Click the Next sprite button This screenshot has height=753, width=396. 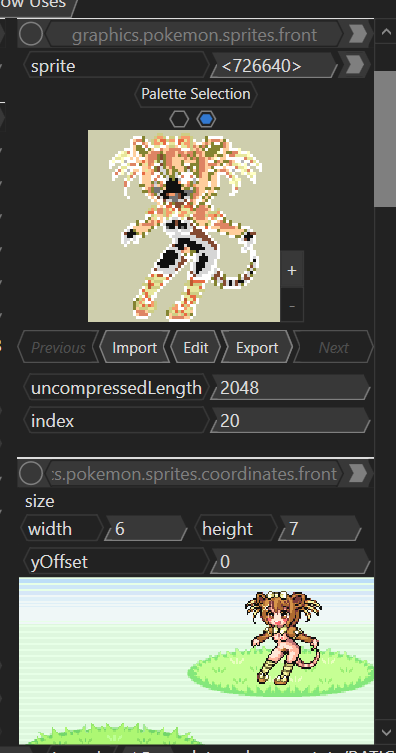point(334,347)
